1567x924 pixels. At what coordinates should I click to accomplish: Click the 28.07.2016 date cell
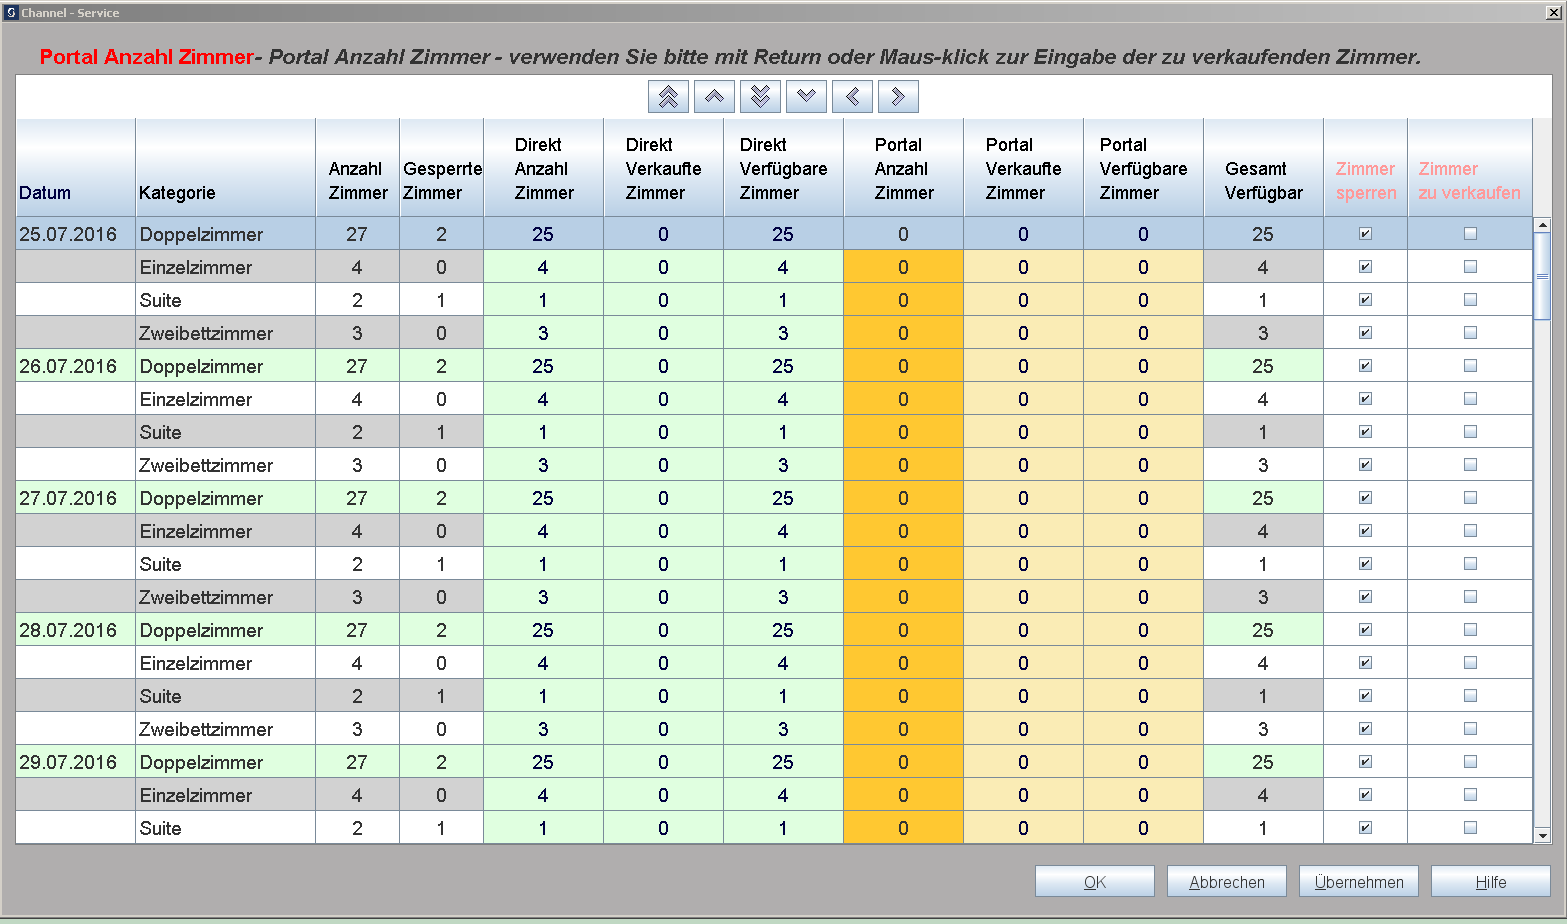point(76,630)
